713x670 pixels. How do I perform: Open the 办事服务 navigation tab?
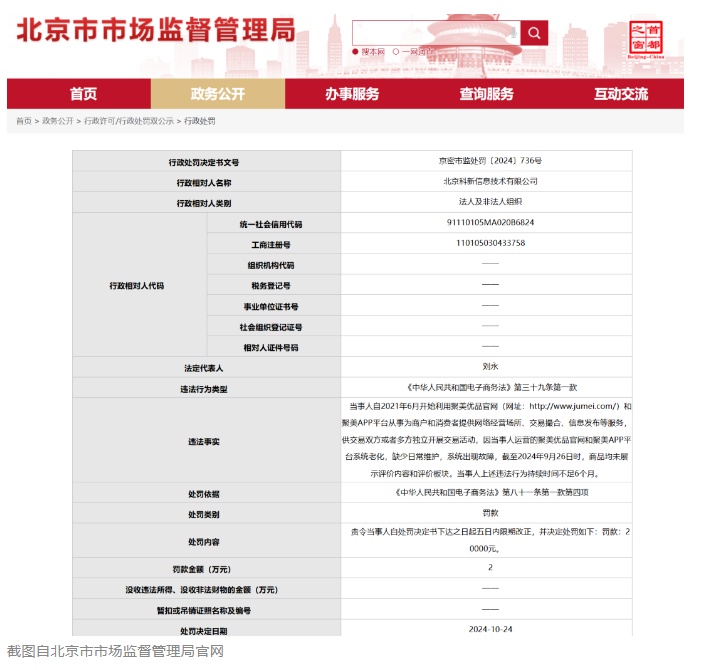[x=352, y=94]
